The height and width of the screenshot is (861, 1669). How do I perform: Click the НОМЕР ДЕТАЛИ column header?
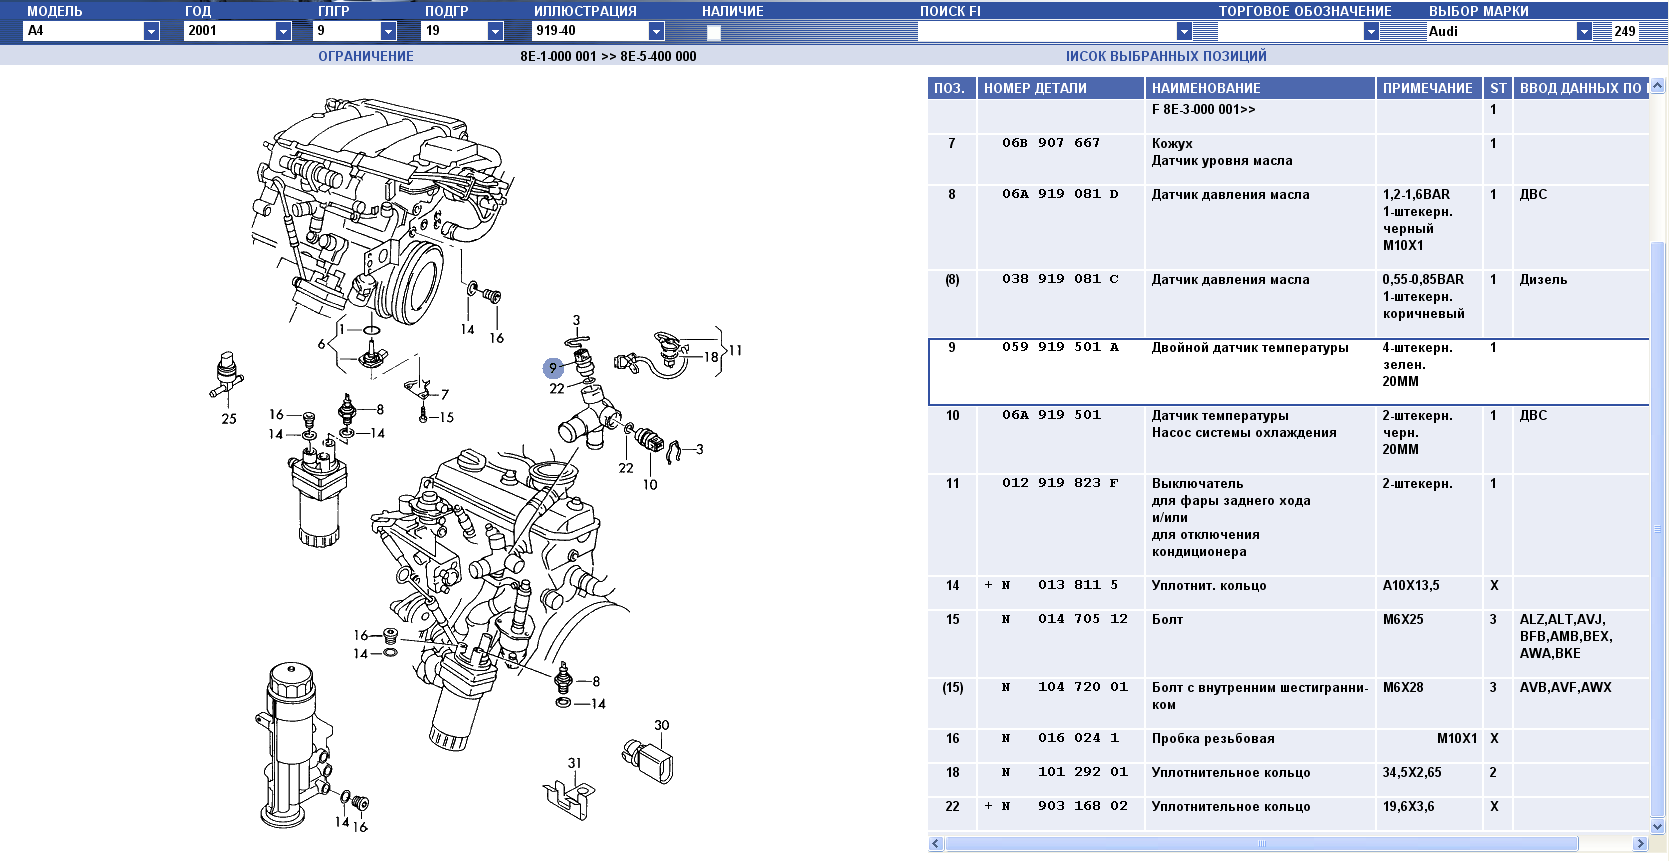pos(1060,88)
